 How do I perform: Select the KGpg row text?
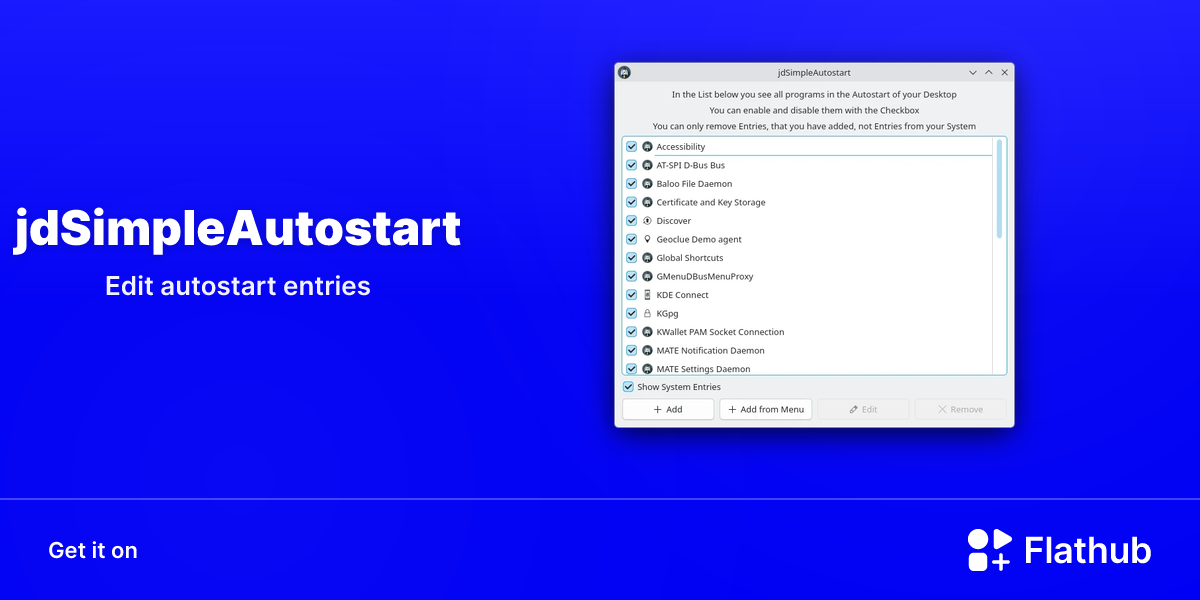(x=668, y=313)
